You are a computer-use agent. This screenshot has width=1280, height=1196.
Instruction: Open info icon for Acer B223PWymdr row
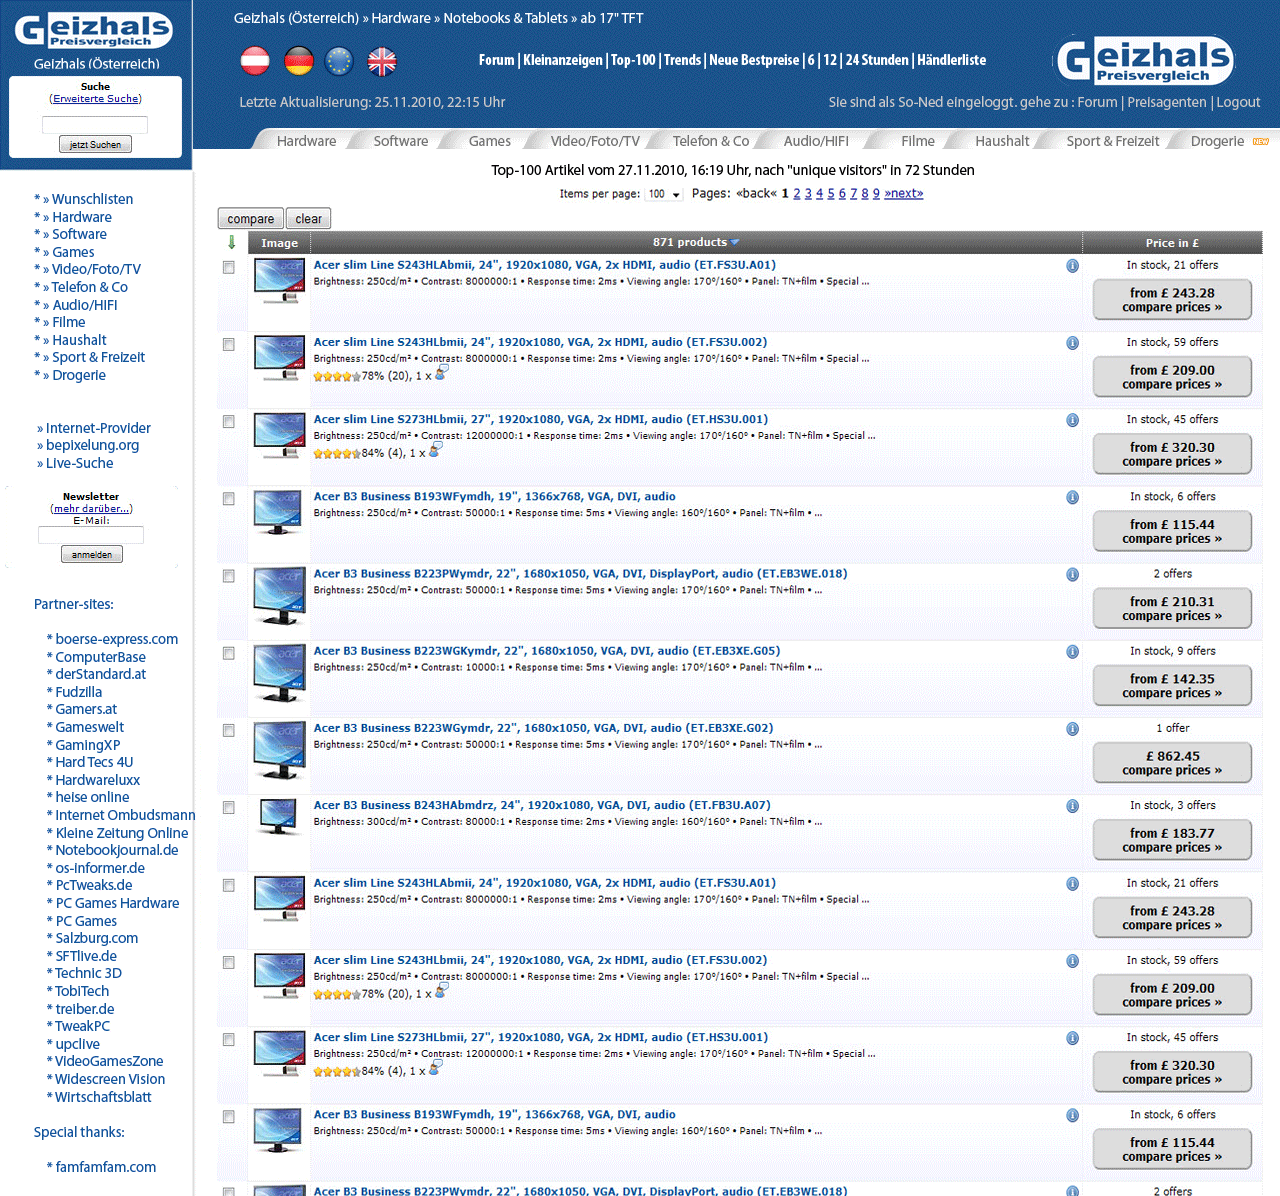click(1072, 574)
